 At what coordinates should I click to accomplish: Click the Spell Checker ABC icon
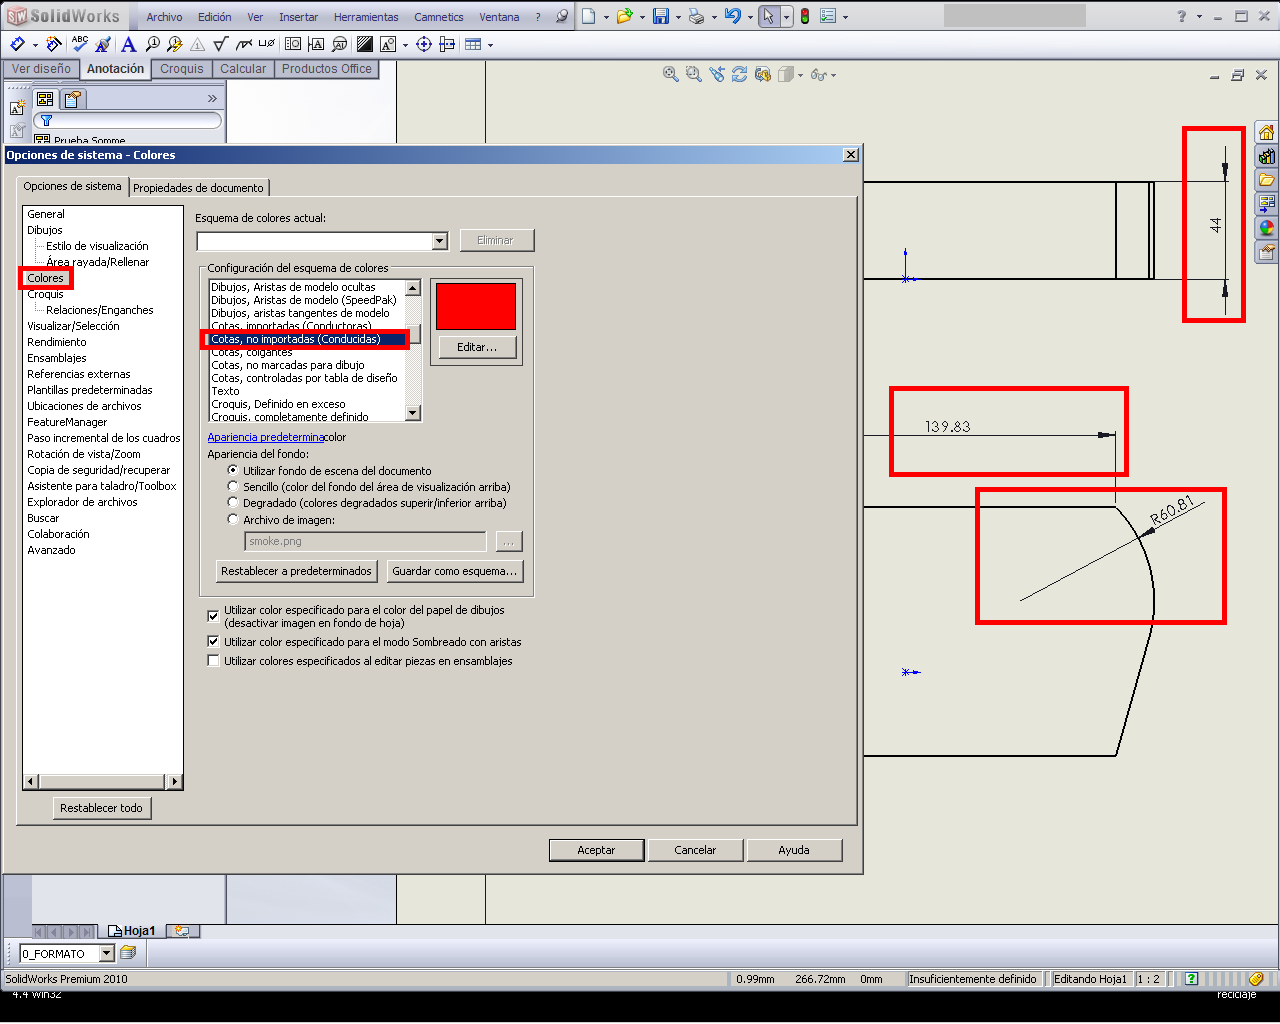tap(79, 44)
